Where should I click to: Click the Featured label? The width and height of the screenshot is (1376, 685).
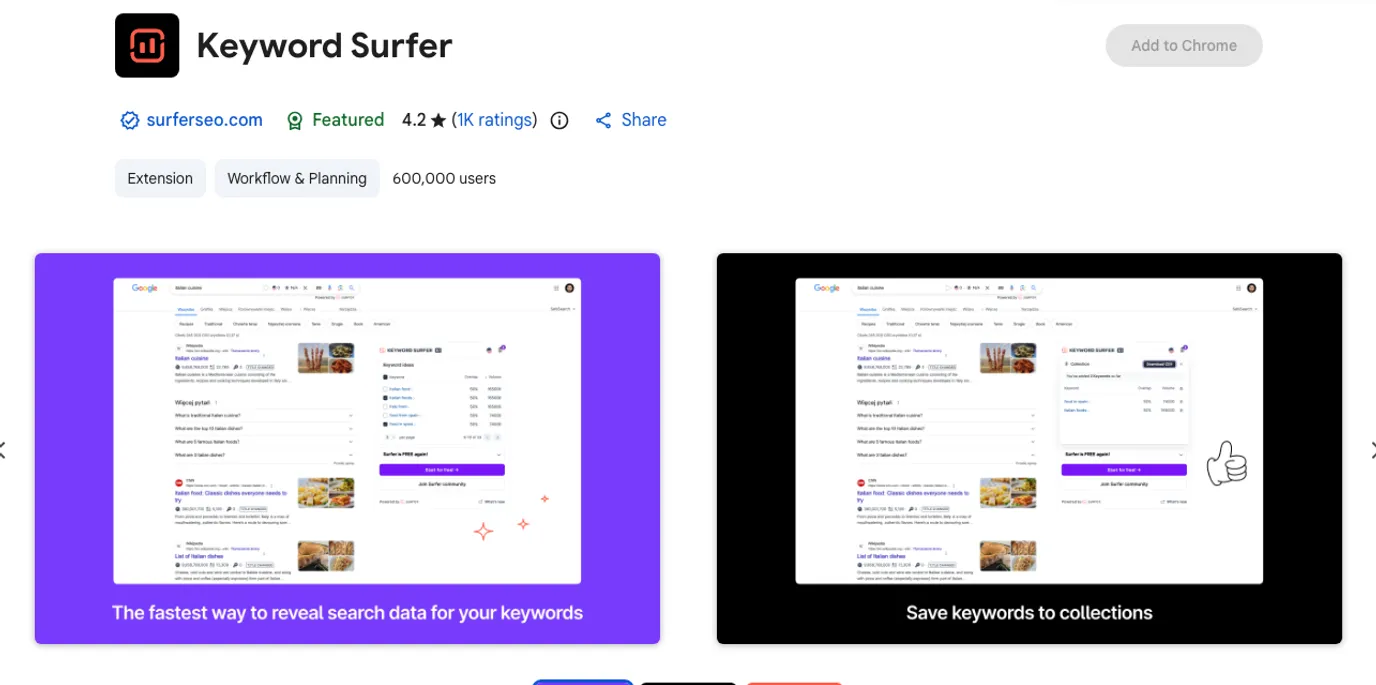pos(348,120)
